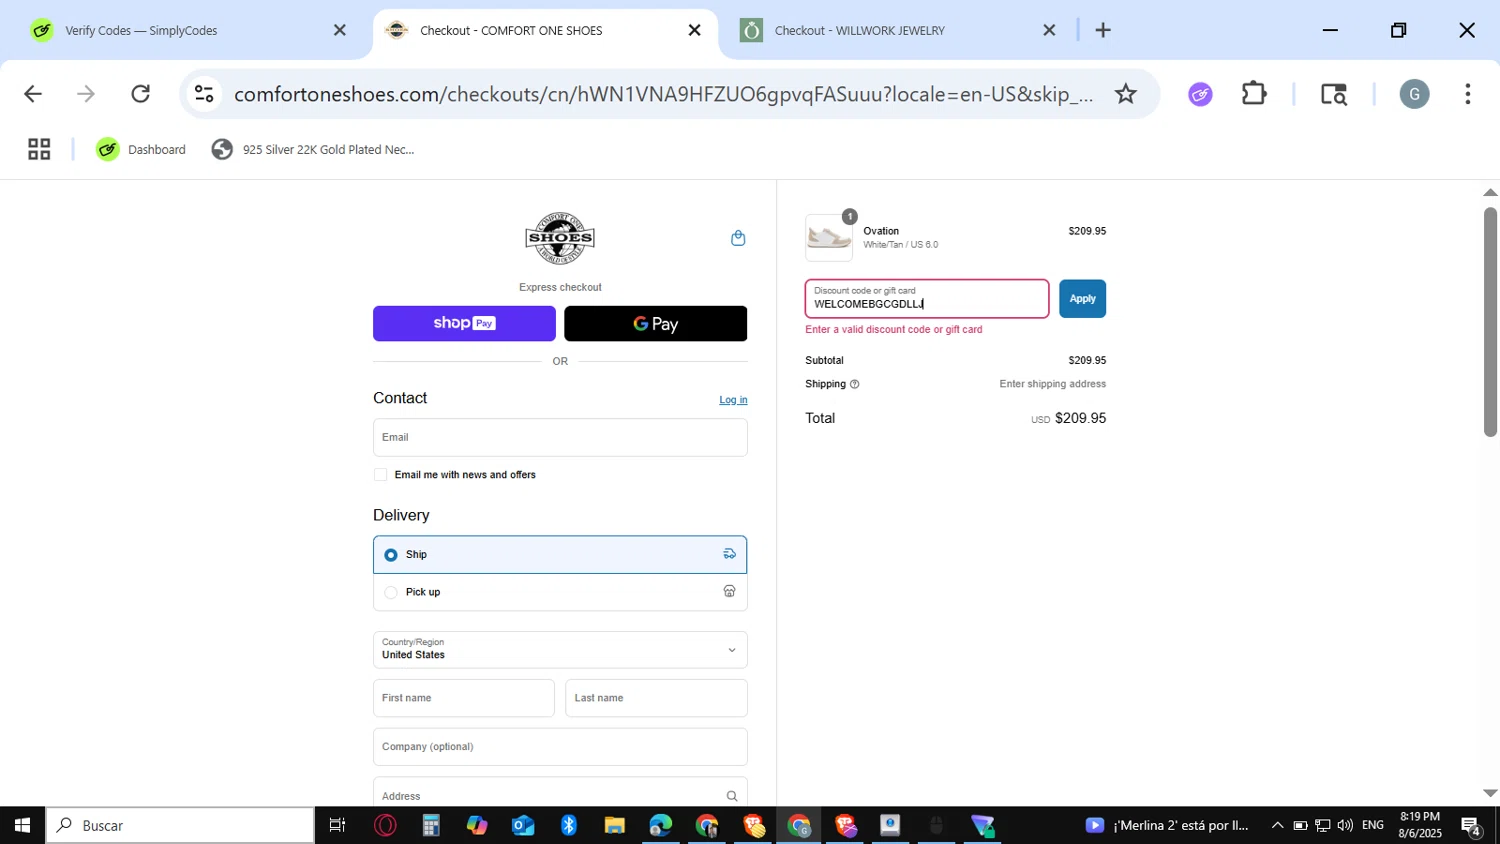Open 925 Silver 22K Gold Plated bookmark
This screenshot has width=1500, height=844.
[313, 149]
